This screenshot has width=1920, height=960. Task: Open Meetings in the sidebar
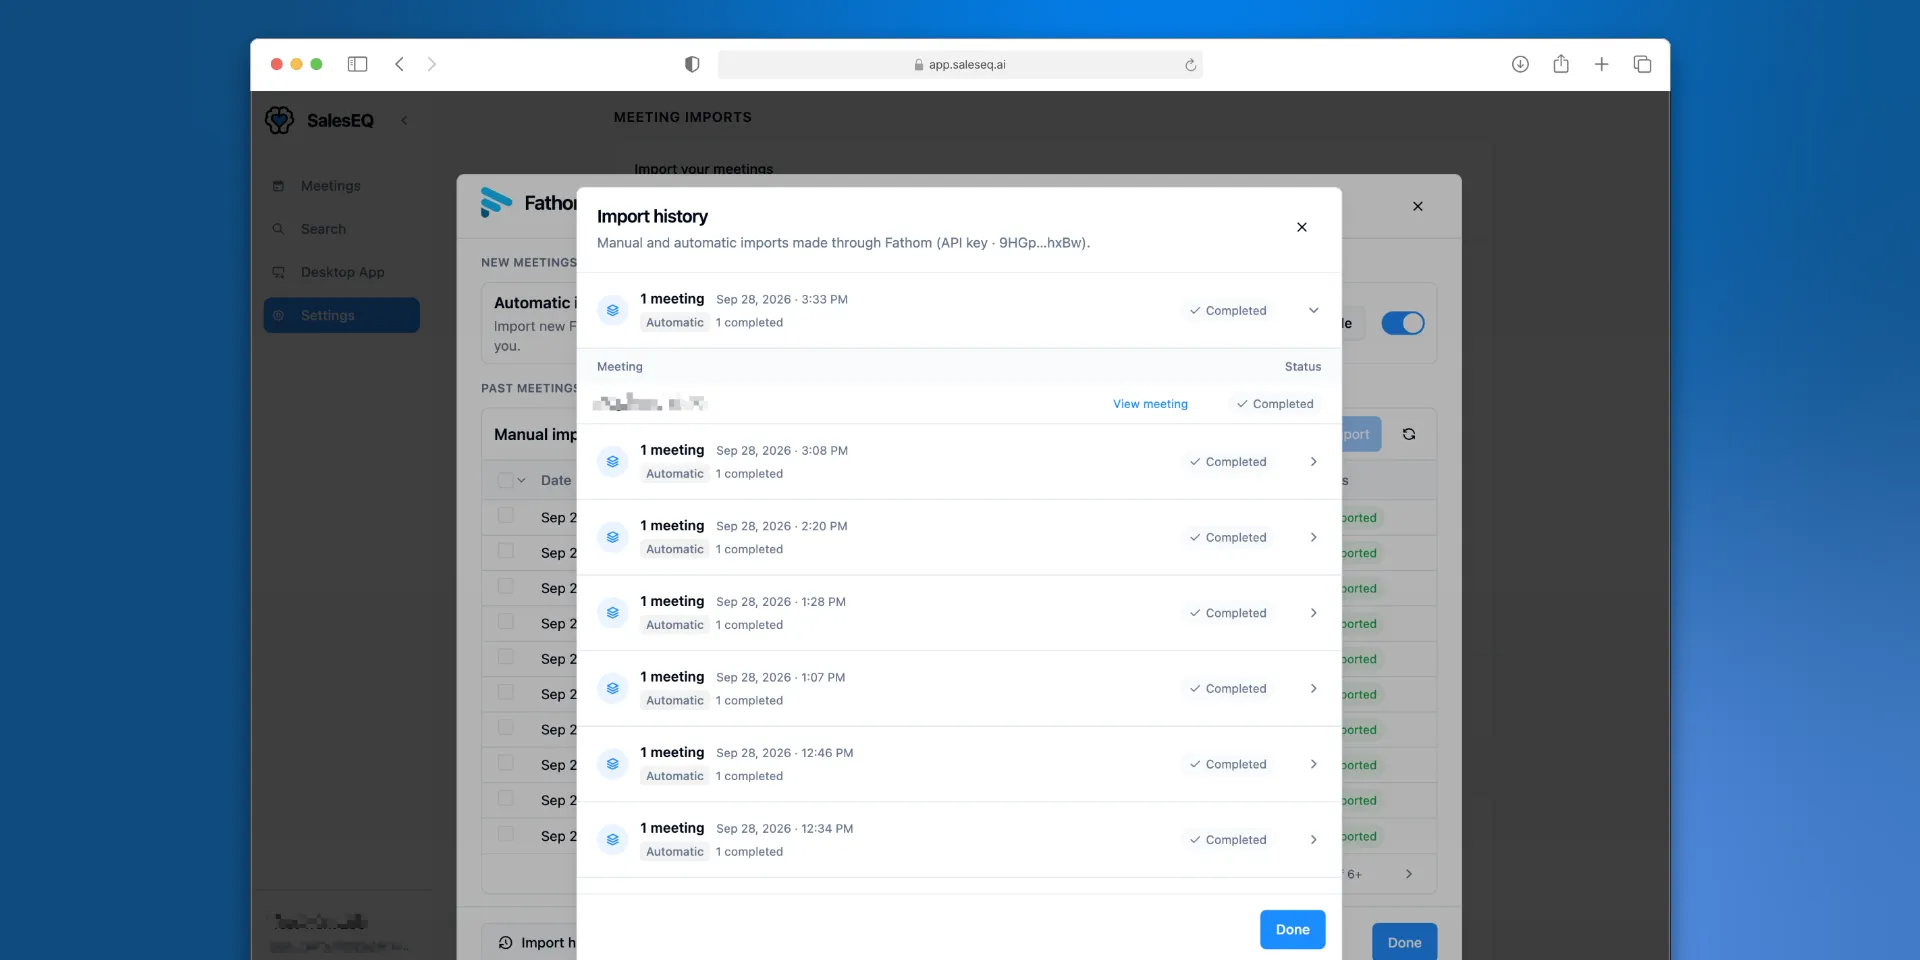[x=341, y=186]
